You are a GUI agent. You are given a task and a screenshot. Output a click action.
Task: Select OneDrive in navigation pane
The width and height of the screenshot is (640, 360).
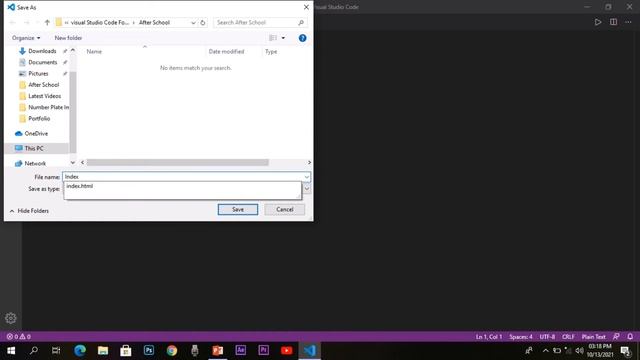click(x=36, y=133)
